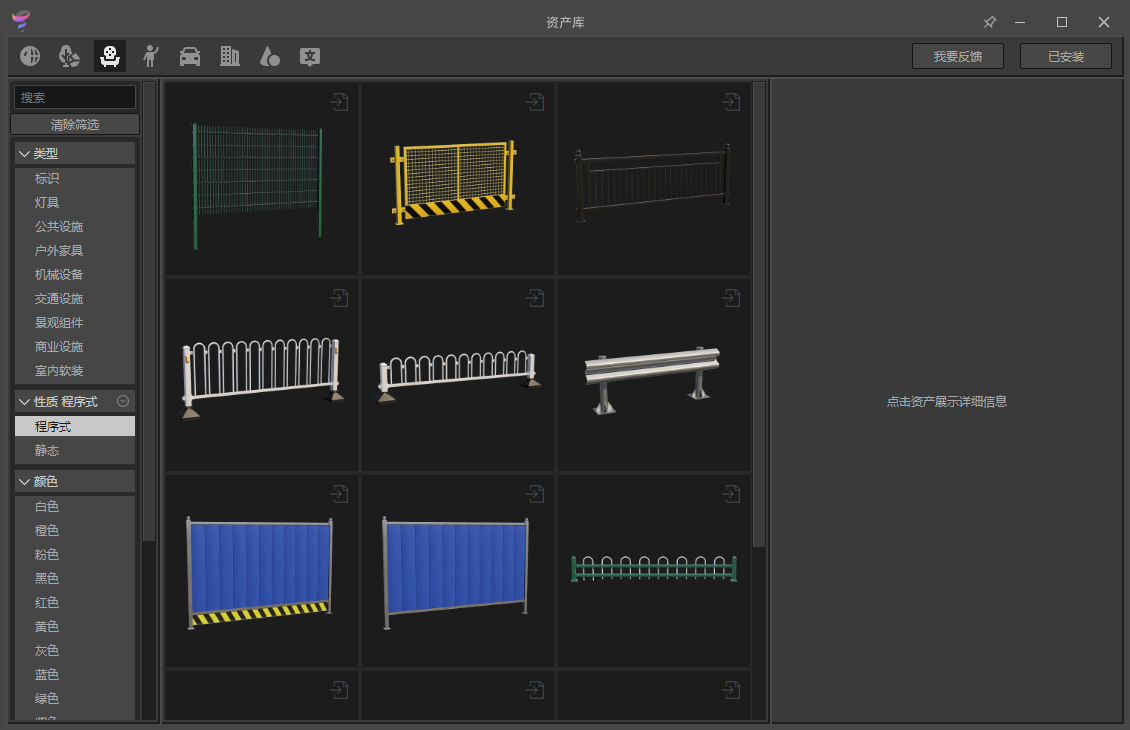Select the props/furniture category icon
This screenshot has width=1130, height=730.
pyautogui.click(x=109, y=56)
